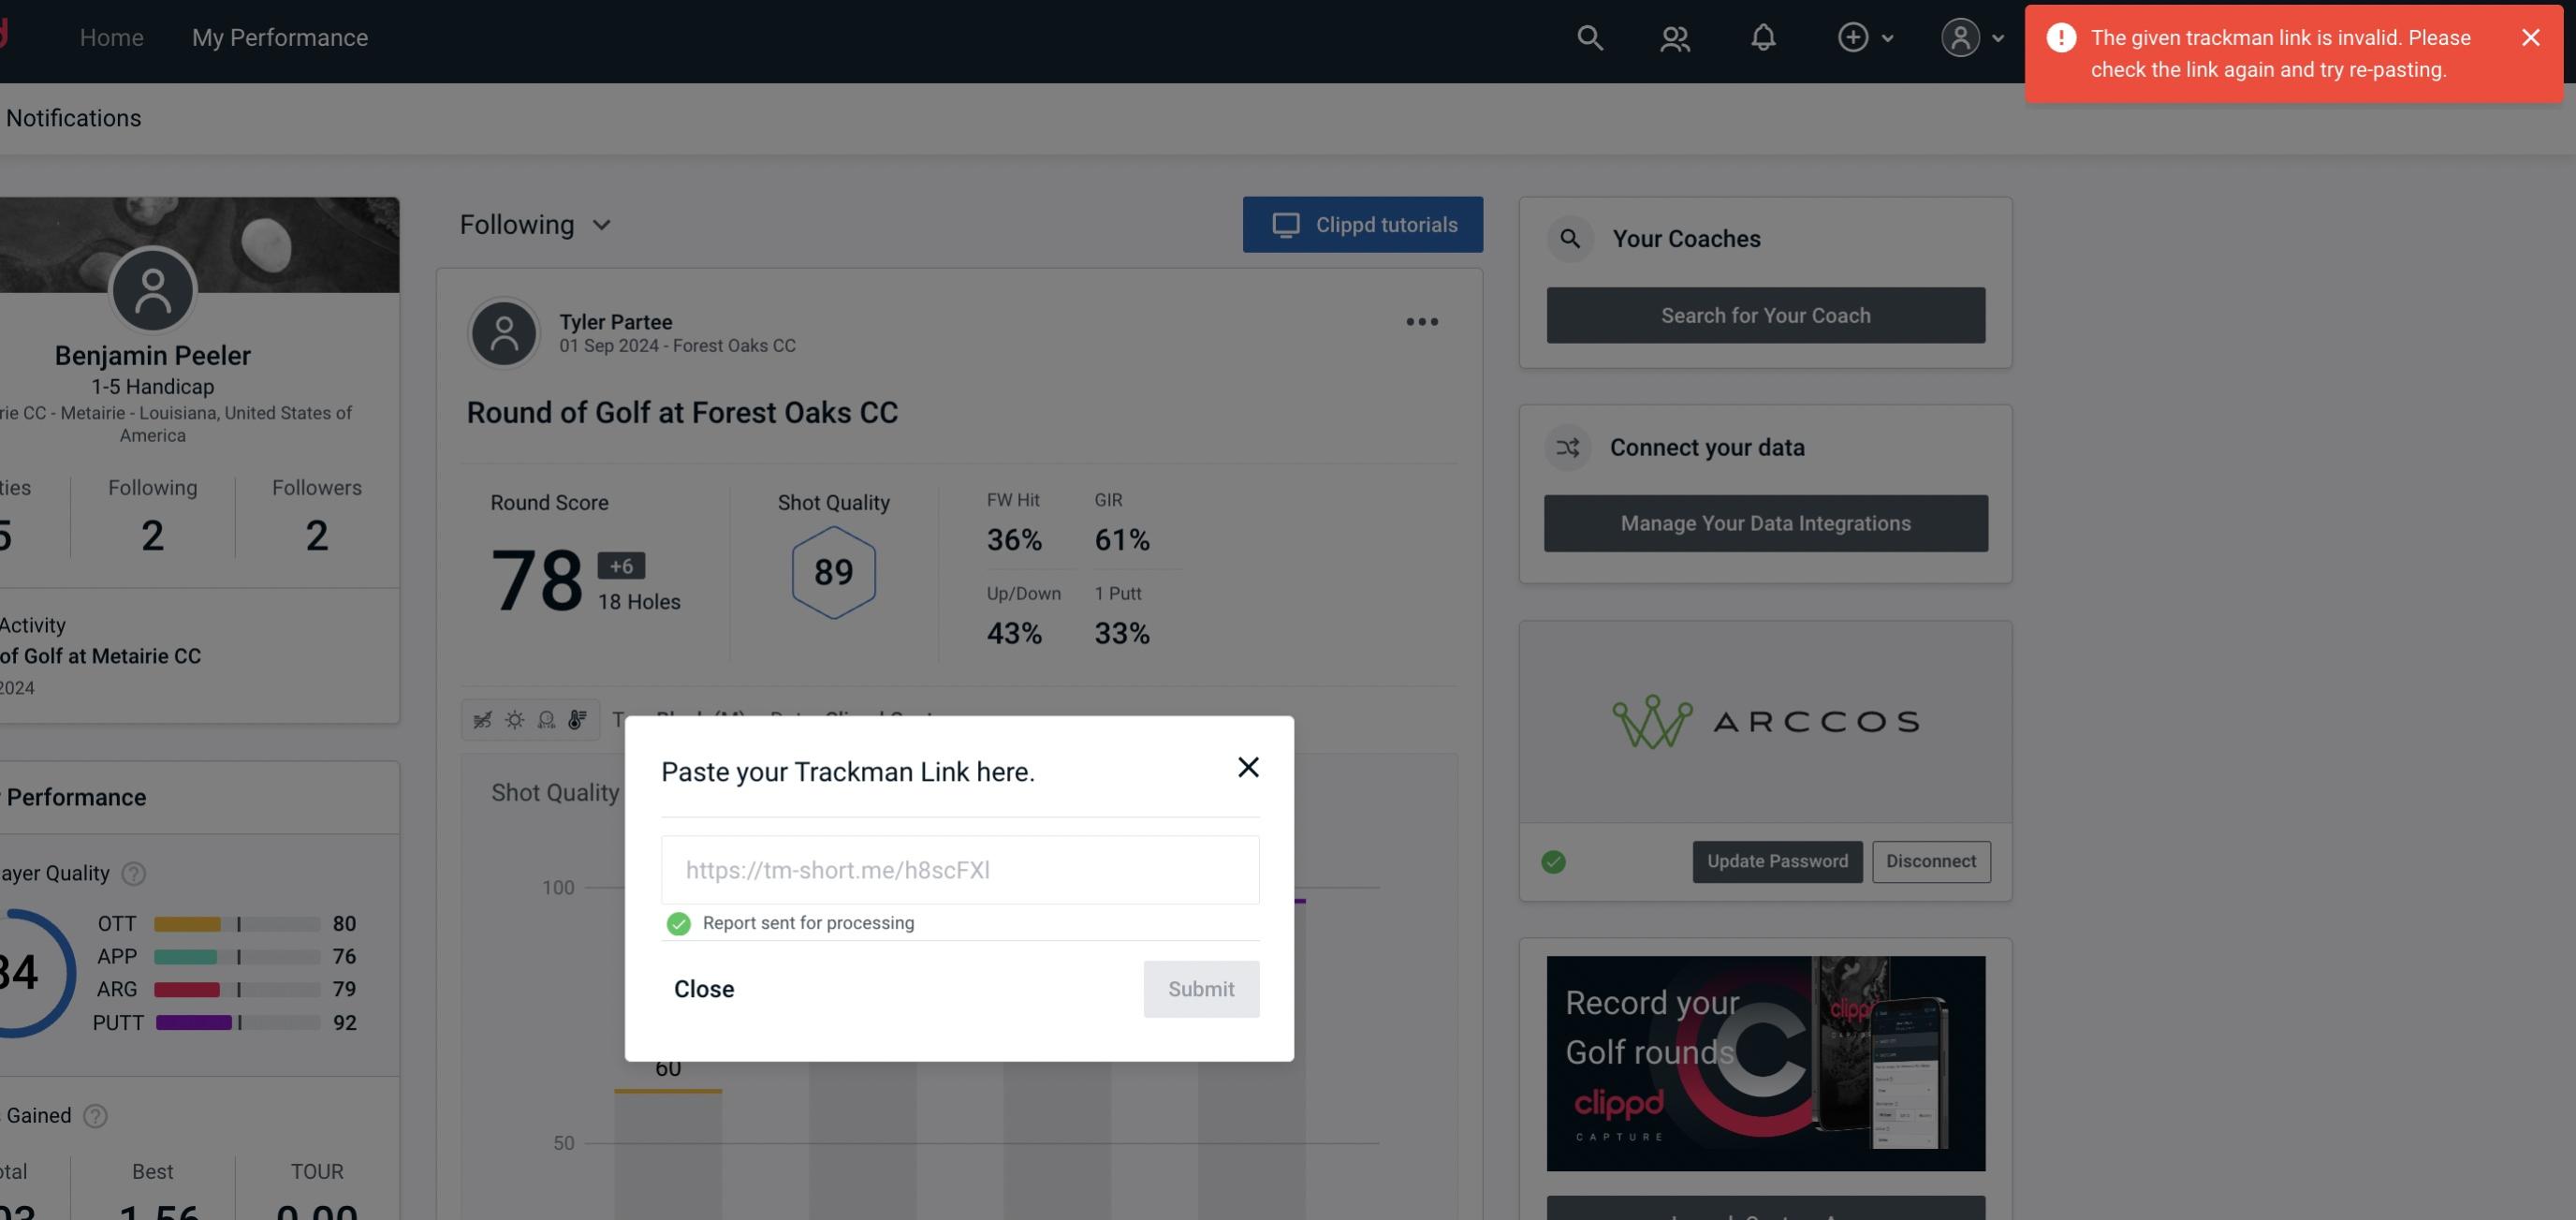Click the add/plus icon in the top bar
Image resolution: width=2576 pixels, height=1220 pixels.
1853,37
